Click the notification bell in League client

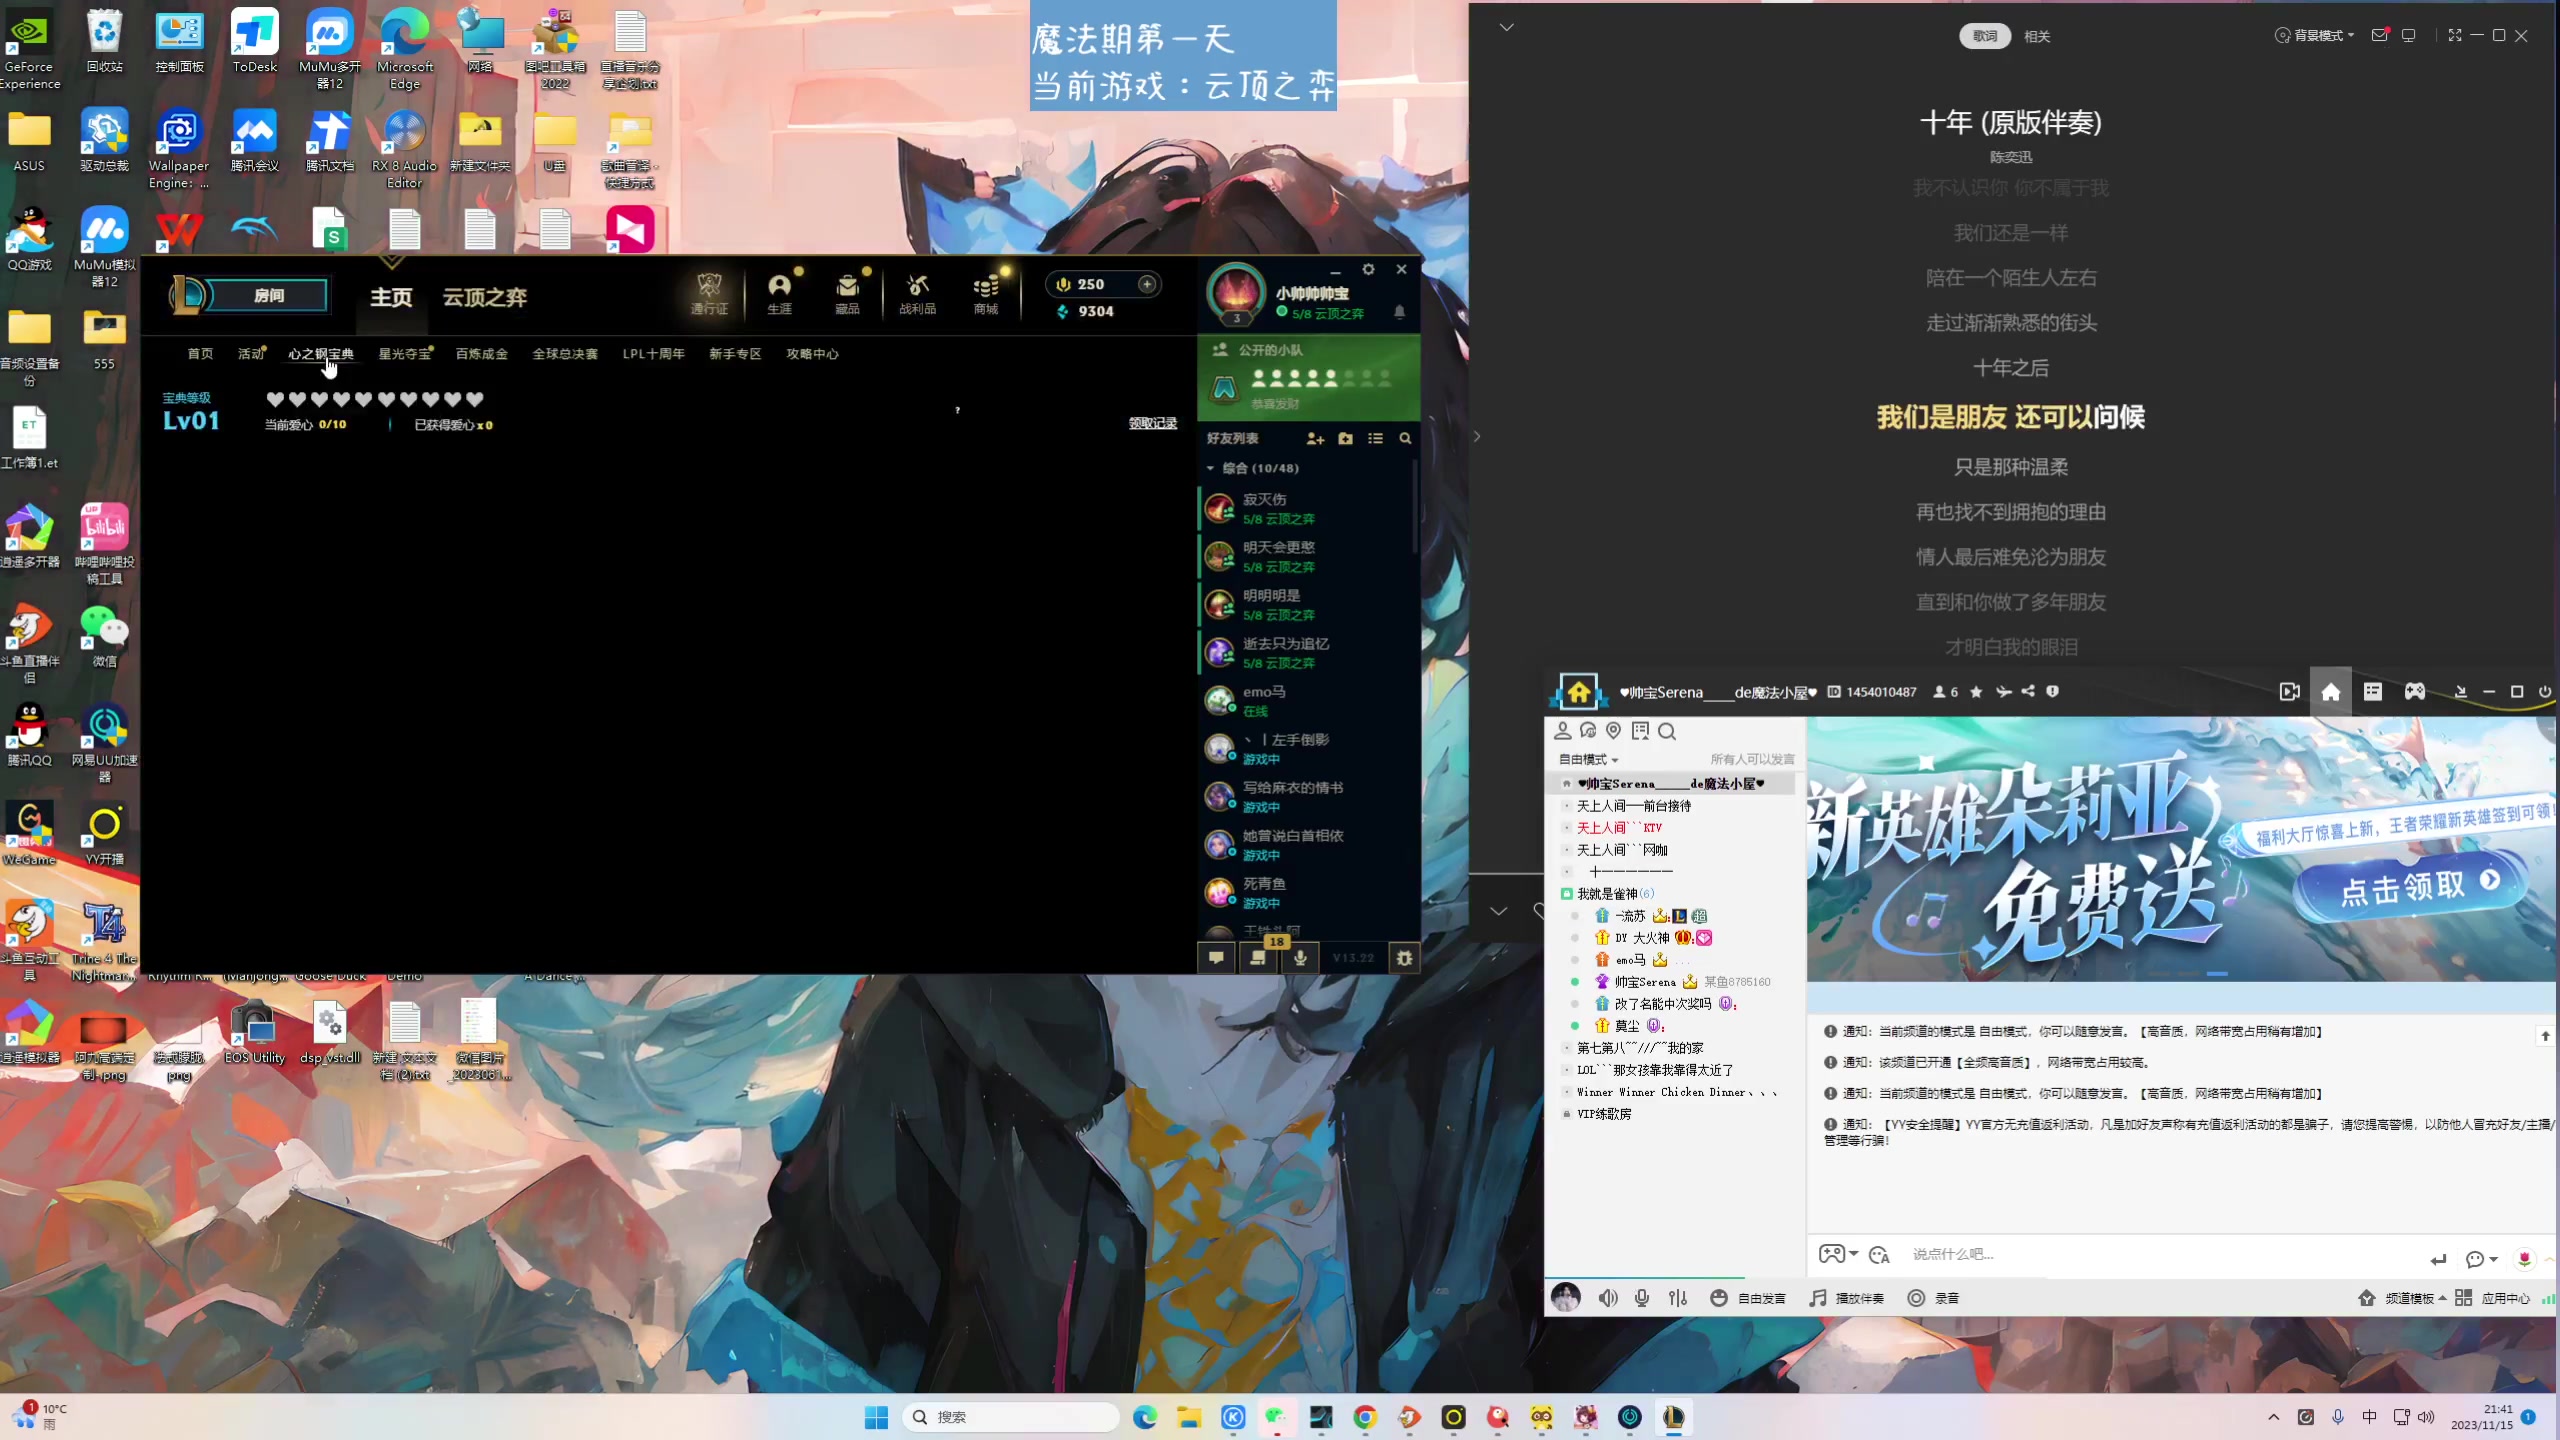1399,312
